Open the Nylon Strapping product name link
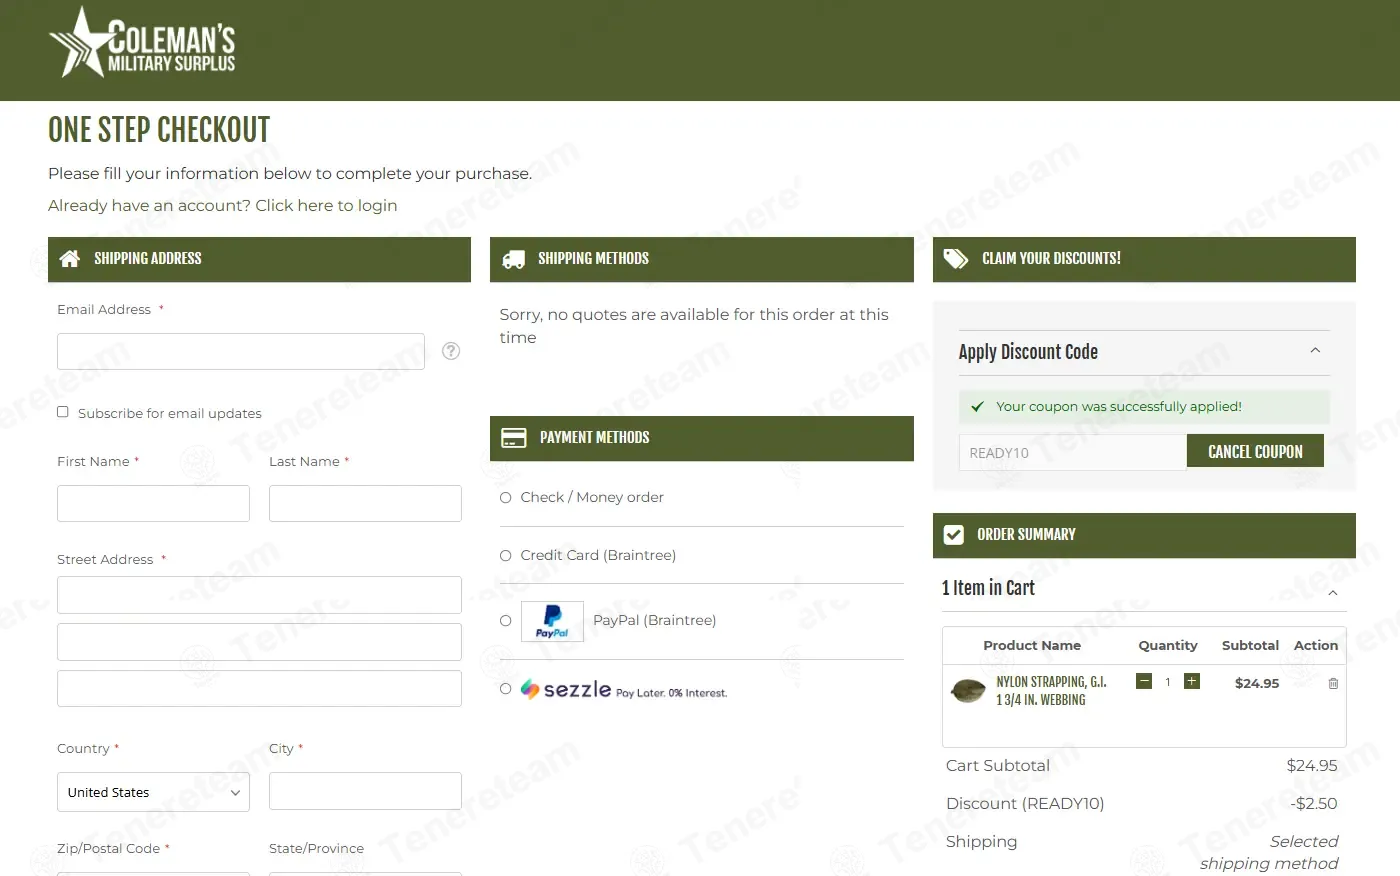 (x=1050, y=691)
